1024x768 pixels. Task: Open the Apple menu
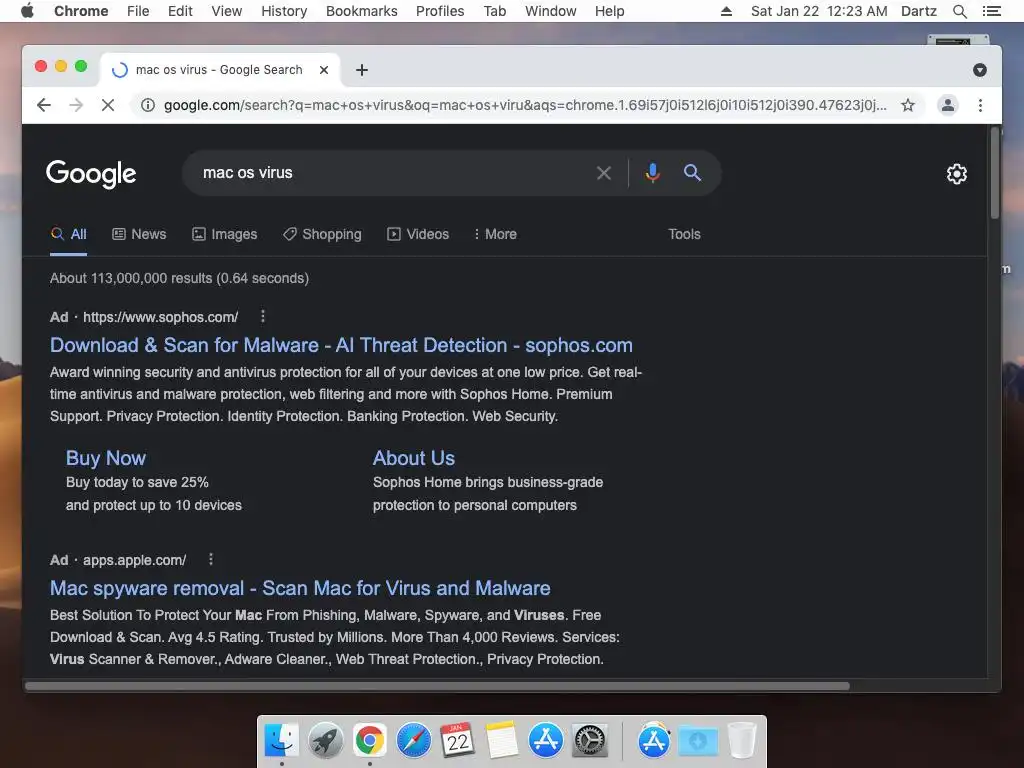click(27, 11)
